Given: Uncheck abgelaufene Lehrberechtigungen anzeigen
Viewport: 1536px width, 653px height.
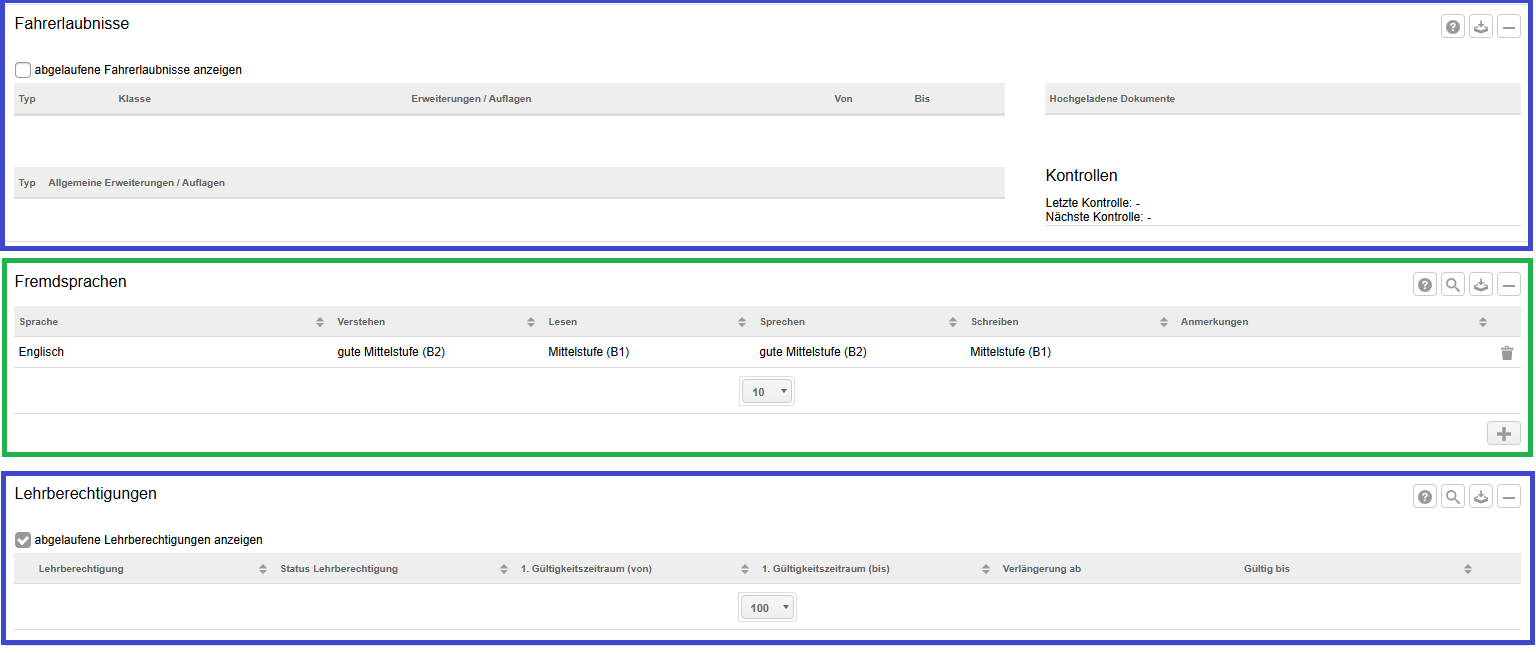Looking at the screenshot, I should pos(23,540).
